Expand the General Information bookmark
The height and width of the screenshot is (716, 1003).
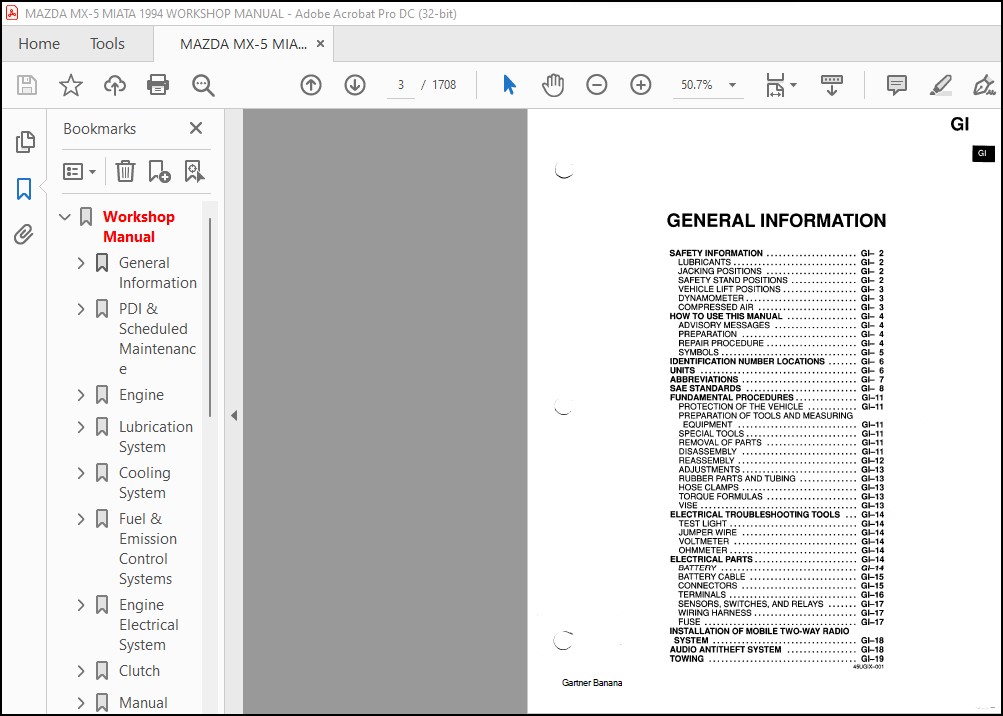coord(81,263)
